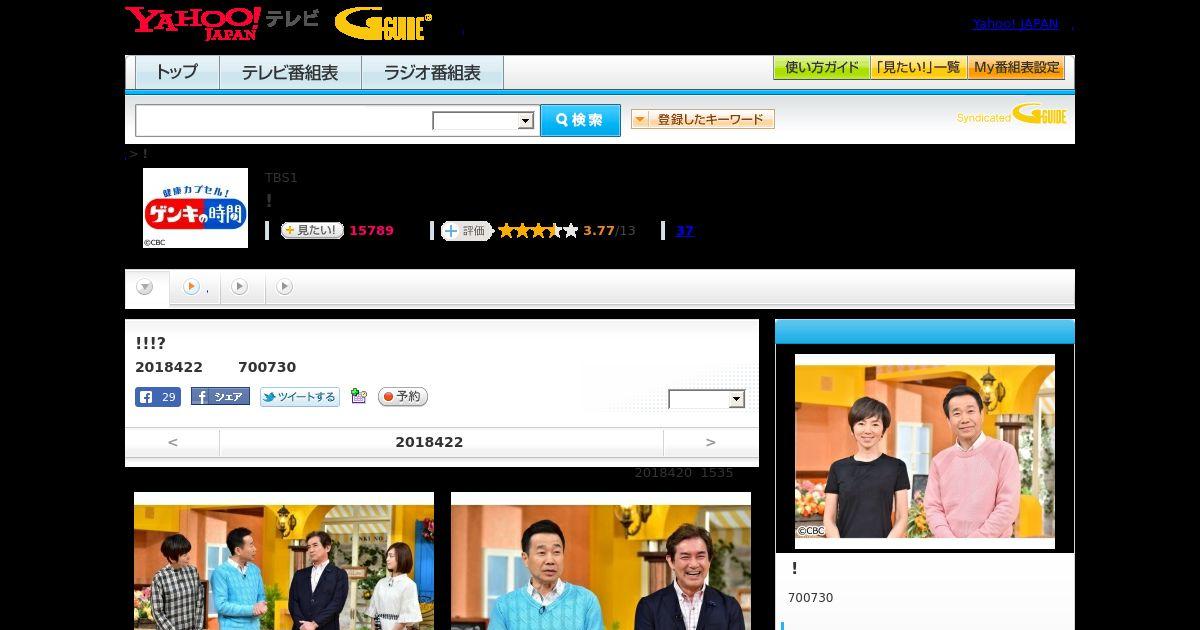Click the calendar-add icon next to tweet
This screenshot has height=630, width=1200.
pos(359,397)
